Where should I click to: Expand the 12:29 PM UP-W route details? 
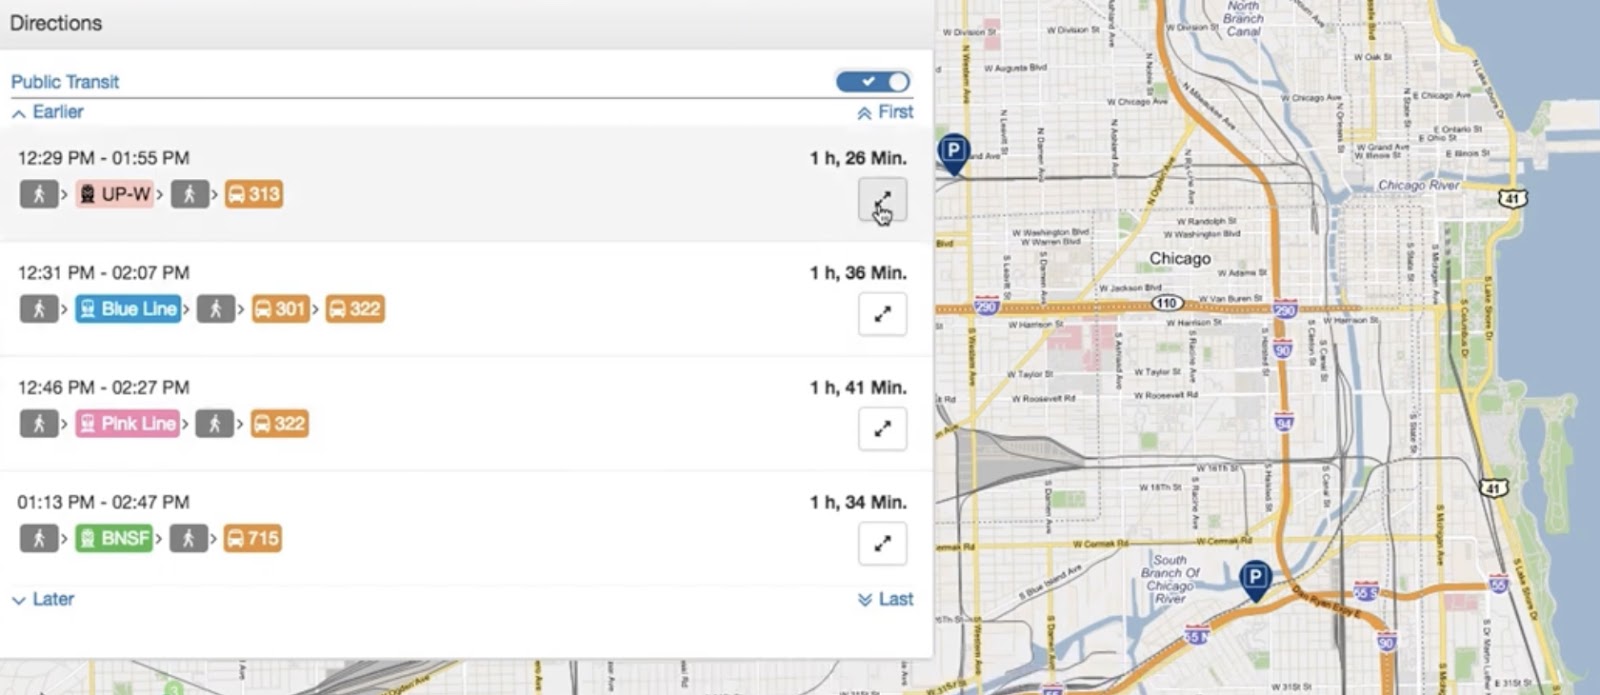pos(882,200)
